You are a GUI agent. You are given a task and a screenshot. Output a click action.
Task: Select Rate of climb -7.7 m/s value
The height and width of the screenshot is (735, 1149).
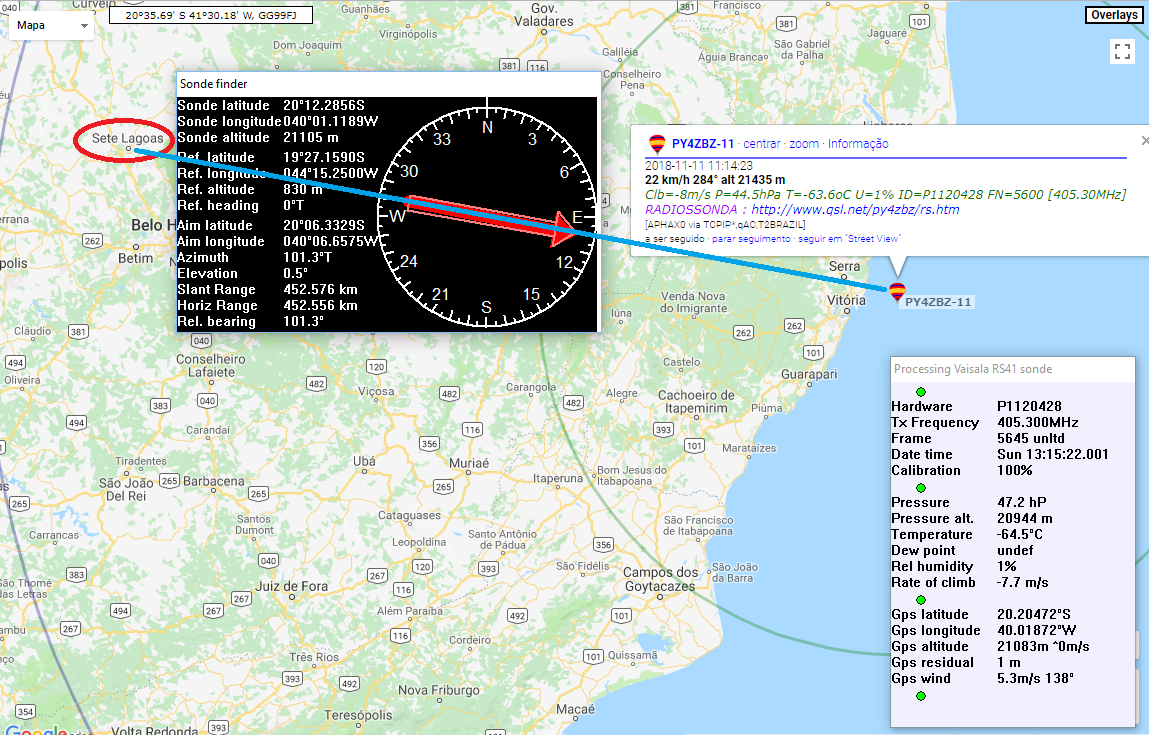tap(1022, 583)
